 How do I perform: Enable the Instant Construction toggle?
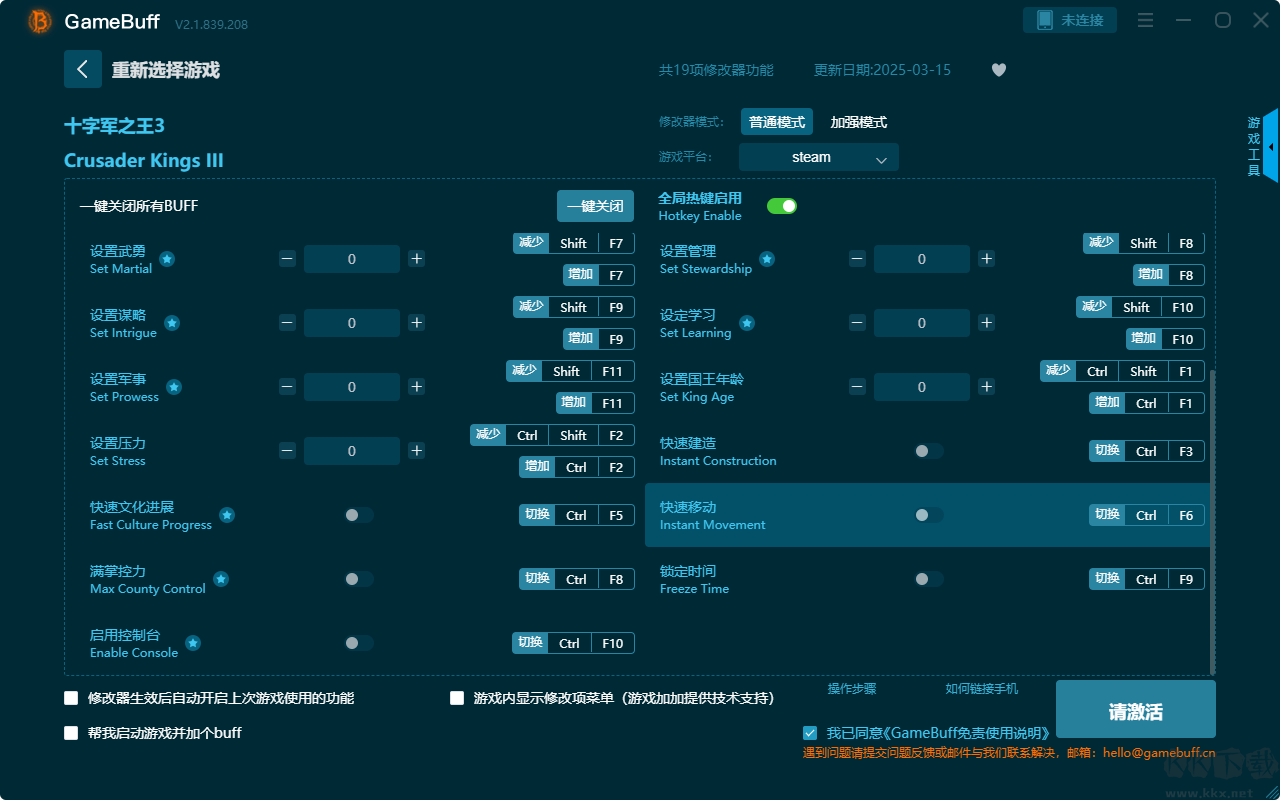929,451
